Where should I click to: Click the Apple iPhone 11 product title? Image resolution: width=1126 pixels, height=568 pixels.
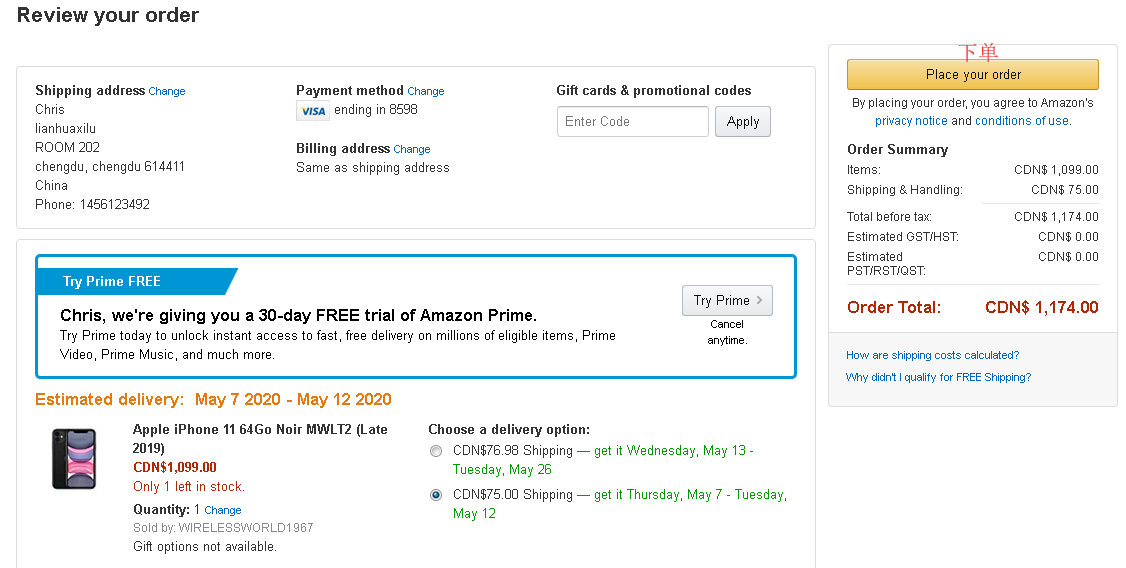click(260, 439)
